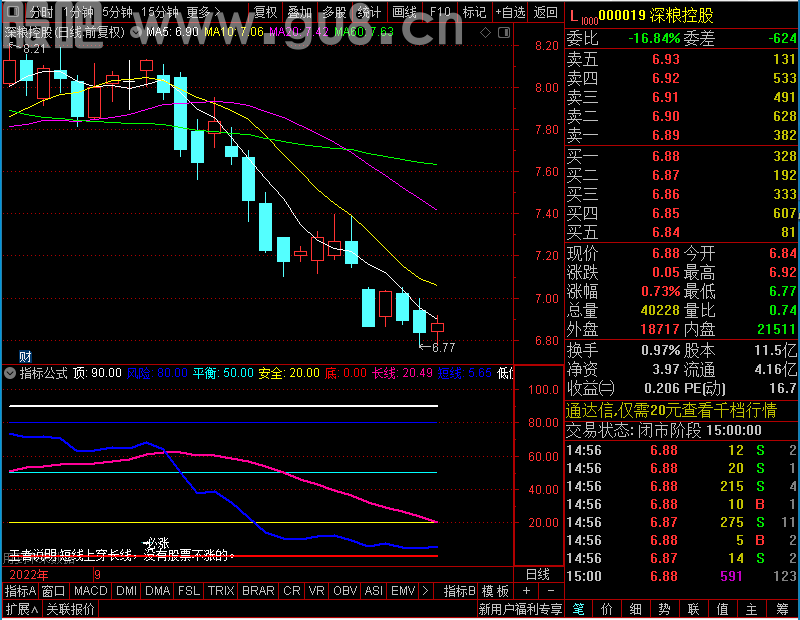Toggle the side panel icon near diamond
The image size is (800, 620).
point(504,33)
